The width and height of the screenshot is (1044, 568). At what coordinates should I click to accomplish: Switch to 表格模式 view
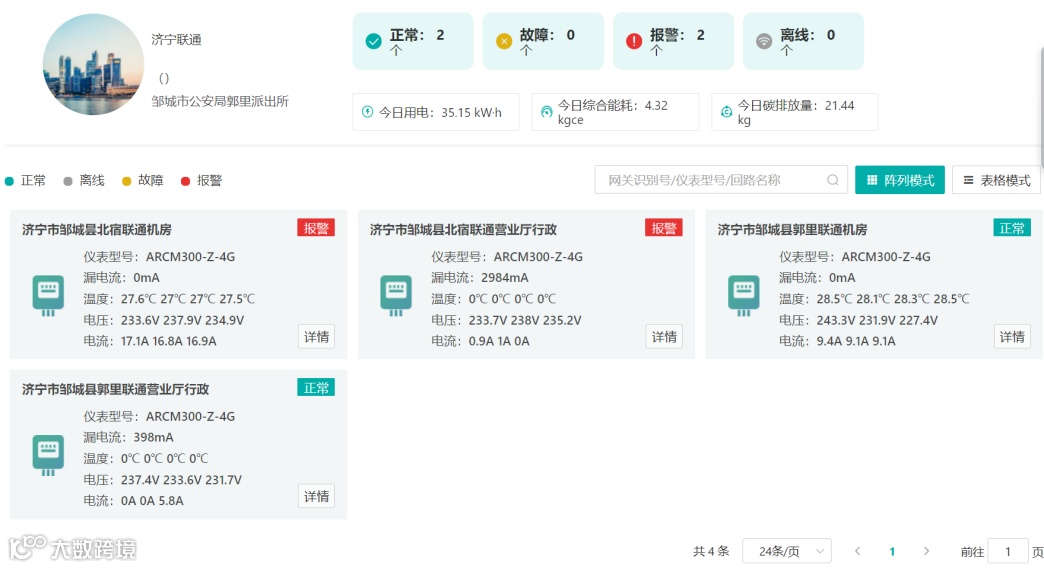point(996,180)
